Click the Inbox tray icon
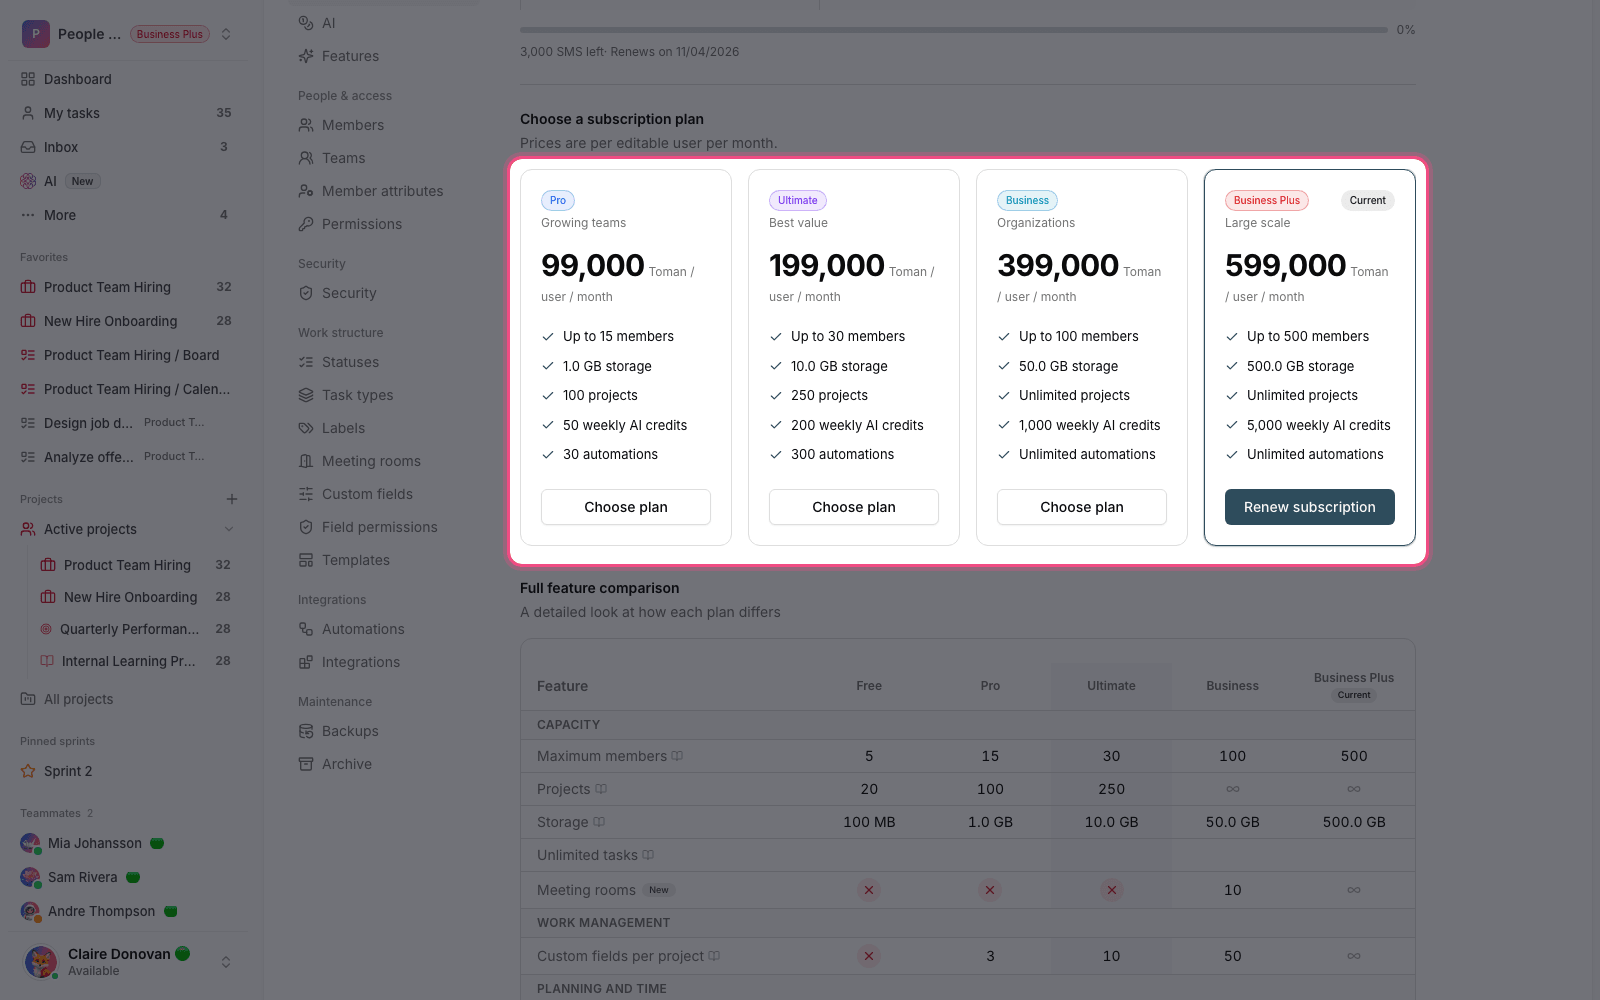The width and height of the screenshot is (1600, 1000). coord(28,147)
